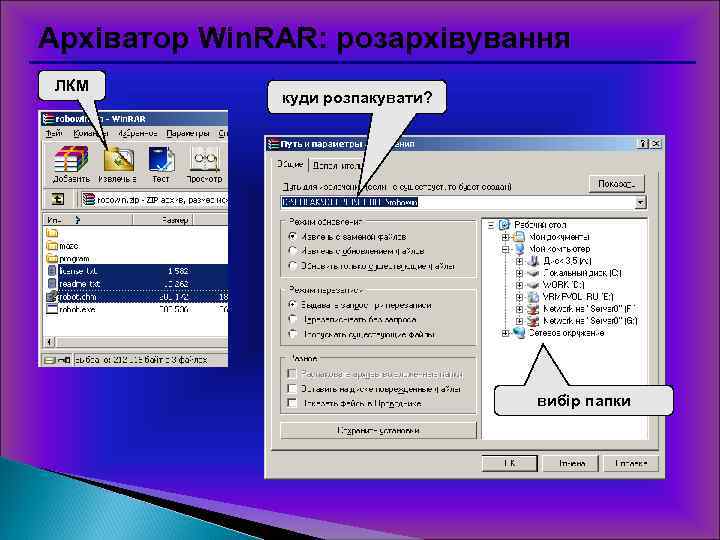Viewport: 720px width, 540px height.
Task: Click WORK (D:) drive icon
Action: click(534, 285)
